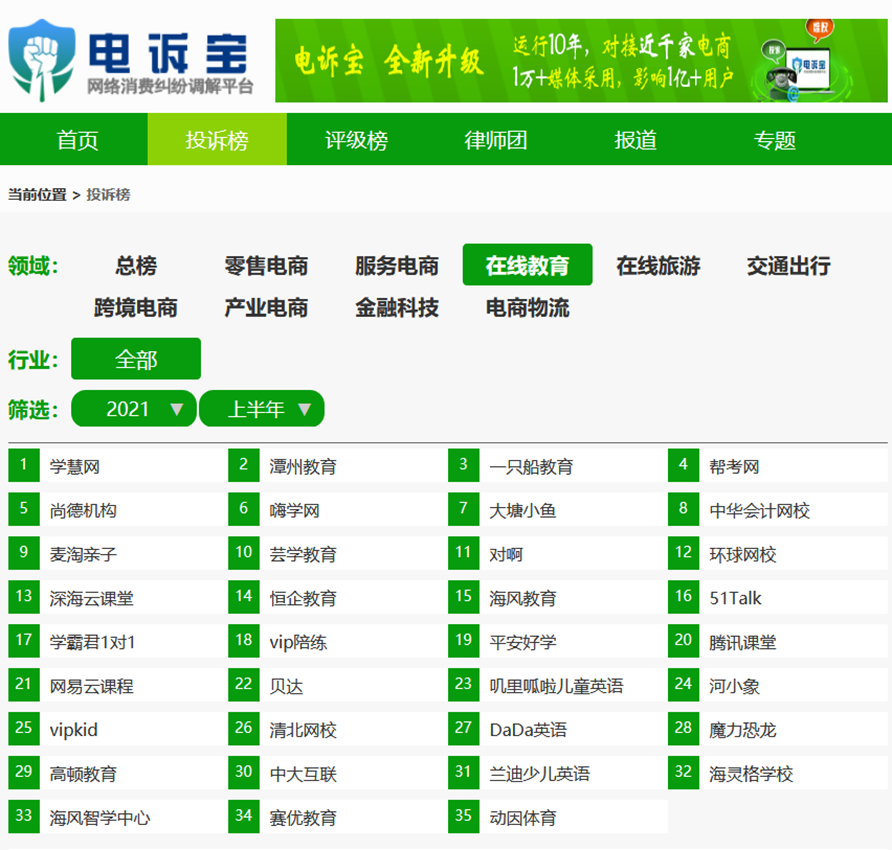Image resolution: width=892 pixels, height=850 pixels.
Task: Click 投诉榜 breadcrumb link
Action: [x=108, y=195]
